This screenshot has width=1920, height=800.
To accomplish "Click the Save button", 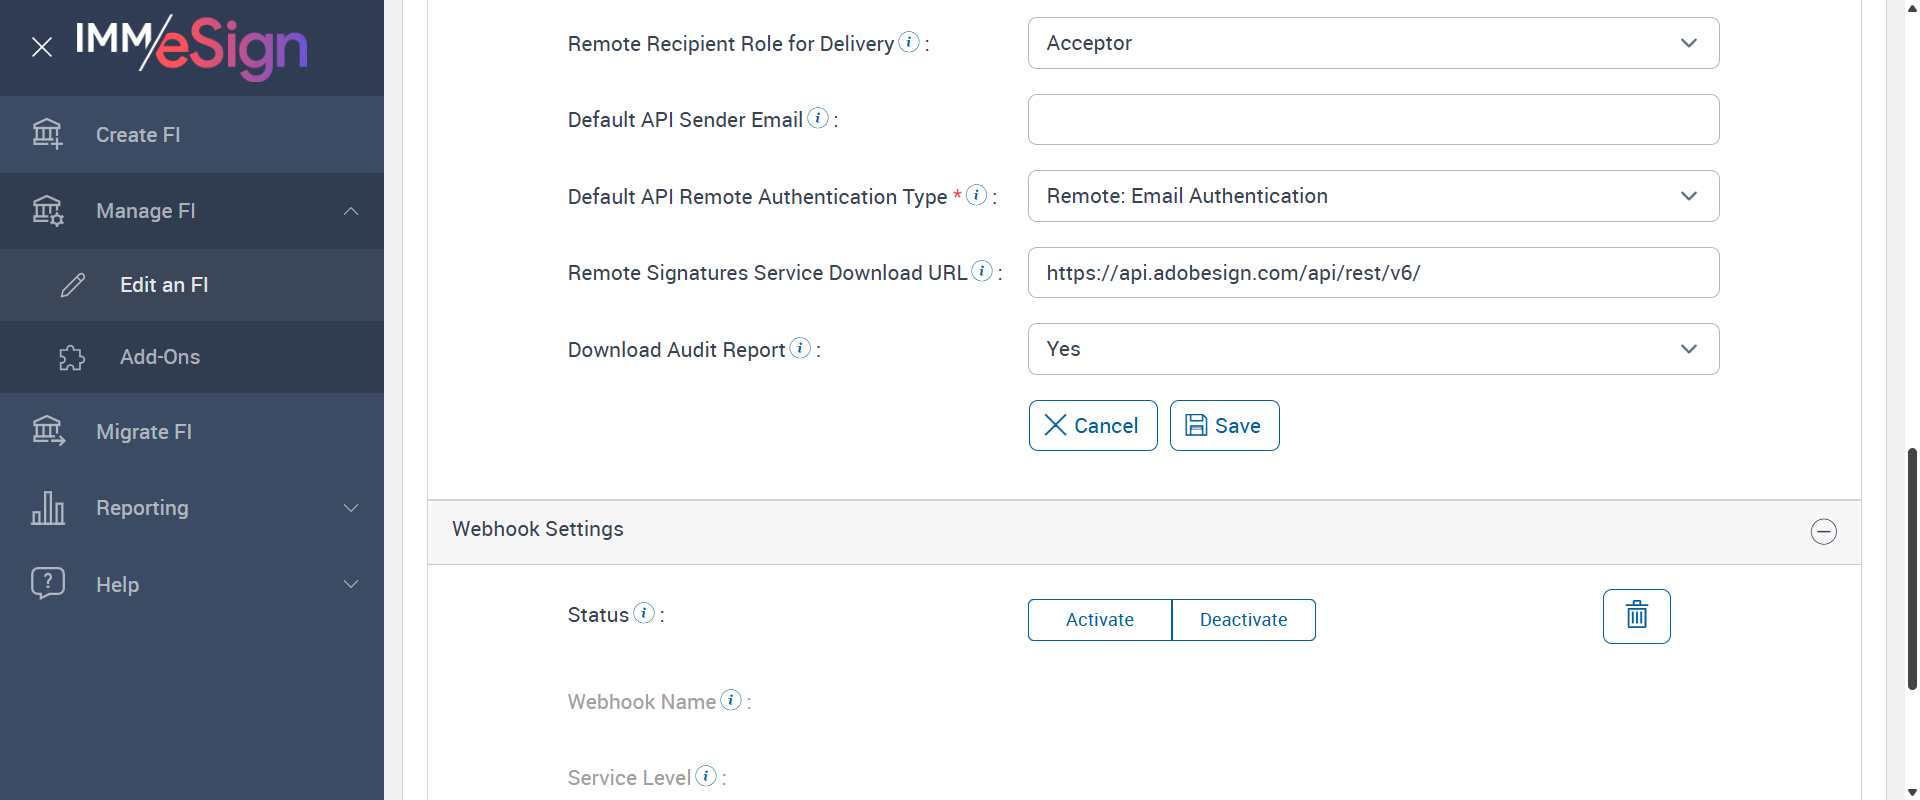I will (1224, 426).
